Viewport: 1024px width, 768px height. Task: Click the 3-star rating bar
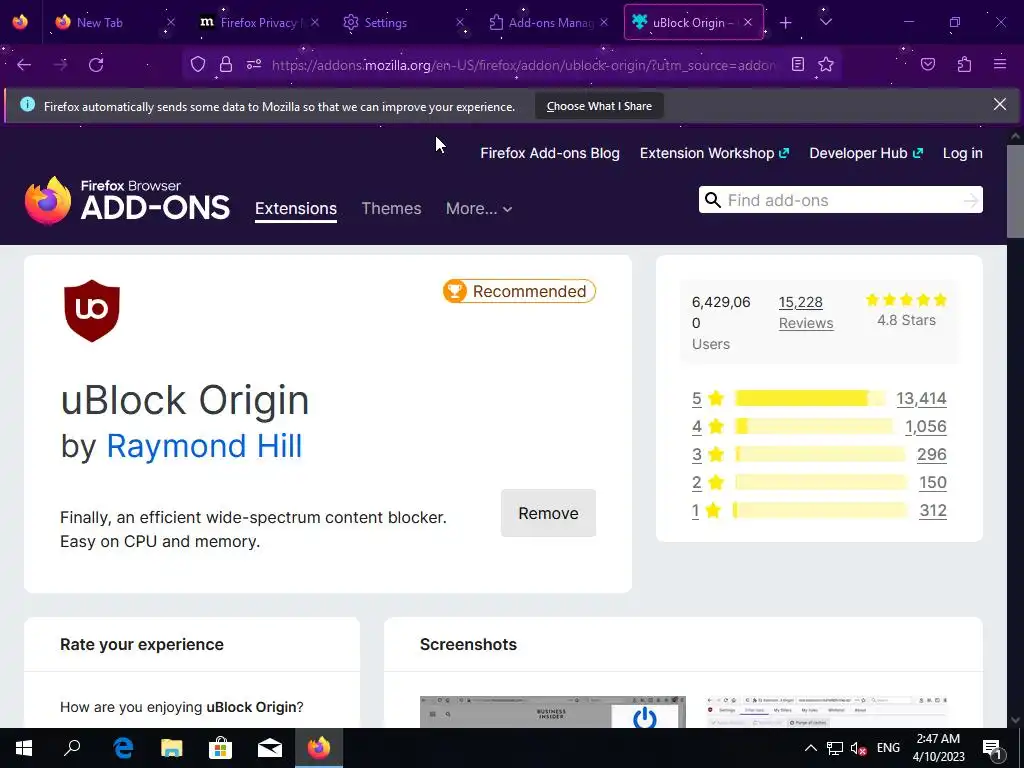tap(820, 455)
